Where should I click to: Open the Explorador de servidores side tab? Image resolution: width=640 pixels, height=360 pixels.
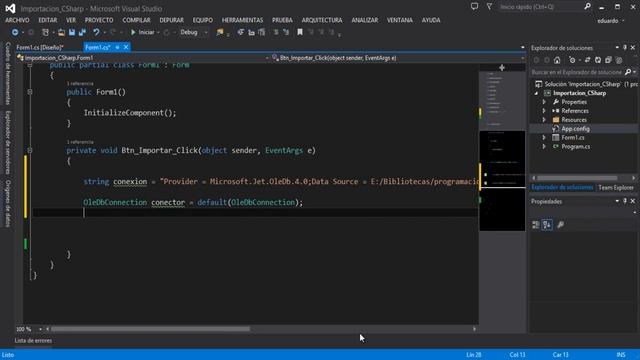click(x=8, y=142)
